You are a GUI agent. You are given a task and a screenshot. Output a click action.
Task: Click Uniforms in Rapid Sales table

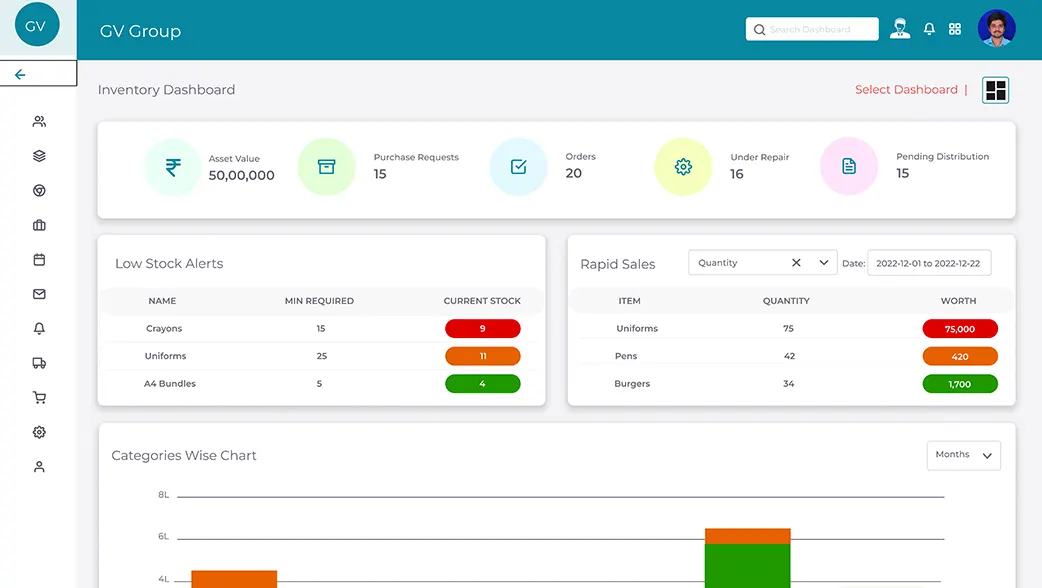[637, 328]
